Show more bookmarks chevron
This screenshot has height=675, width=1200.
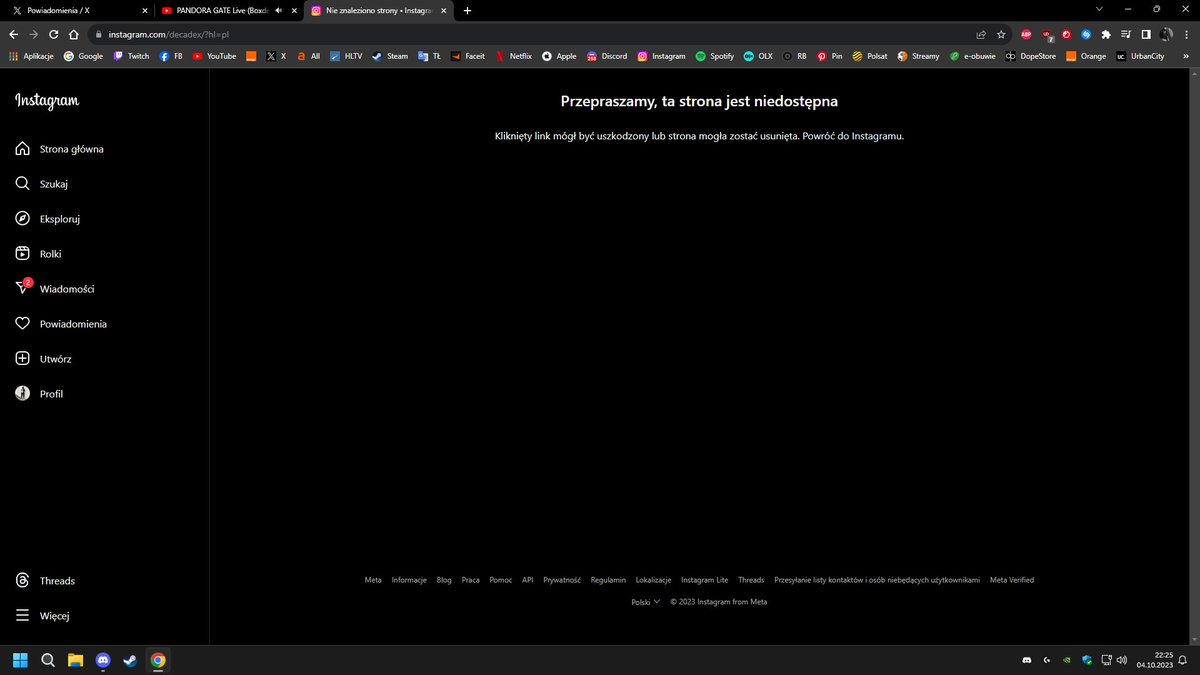click(1186, 56)
